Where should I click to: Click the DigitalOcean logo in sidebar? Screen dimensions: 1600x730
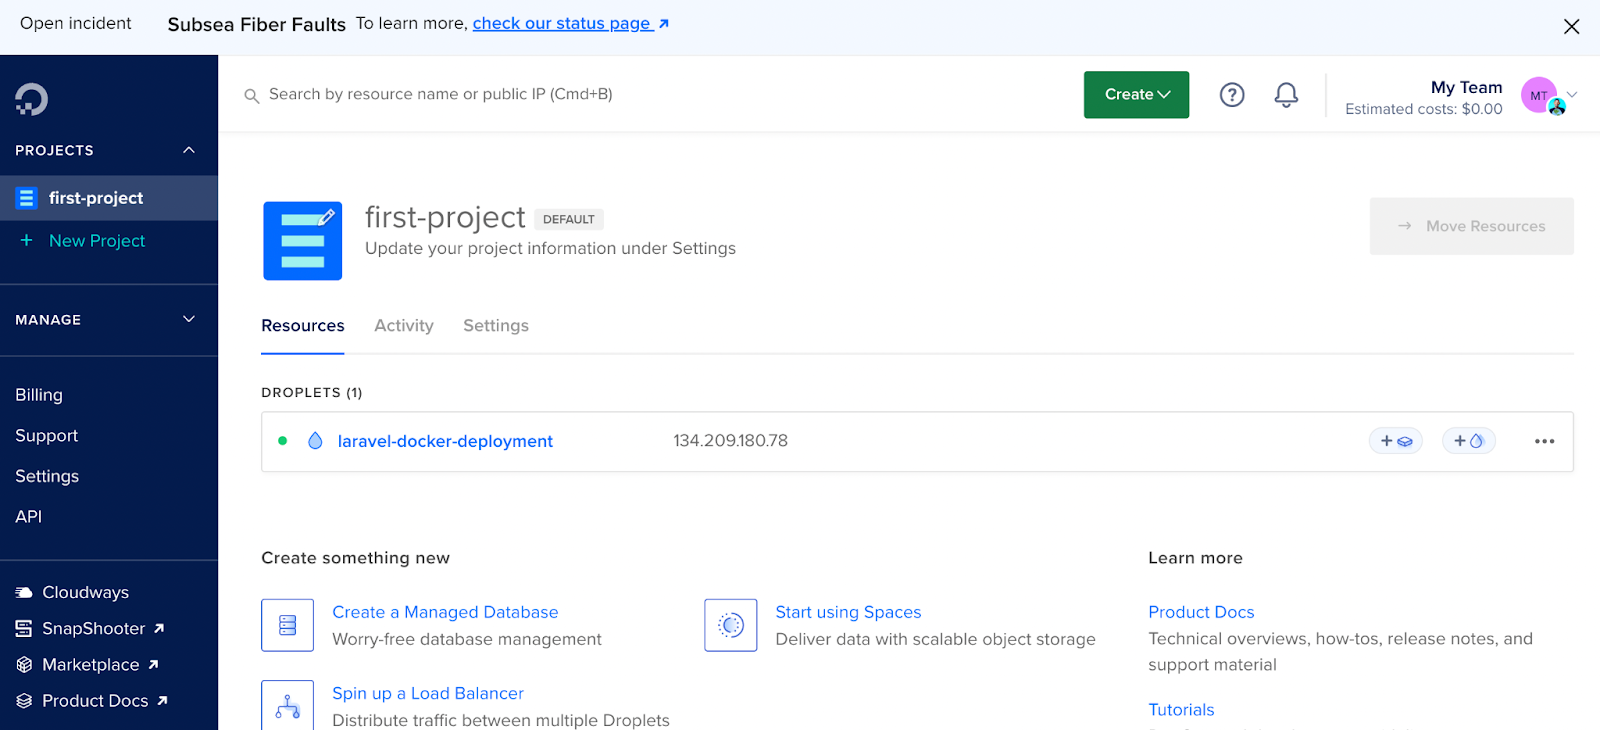click(x=31, y=99)
